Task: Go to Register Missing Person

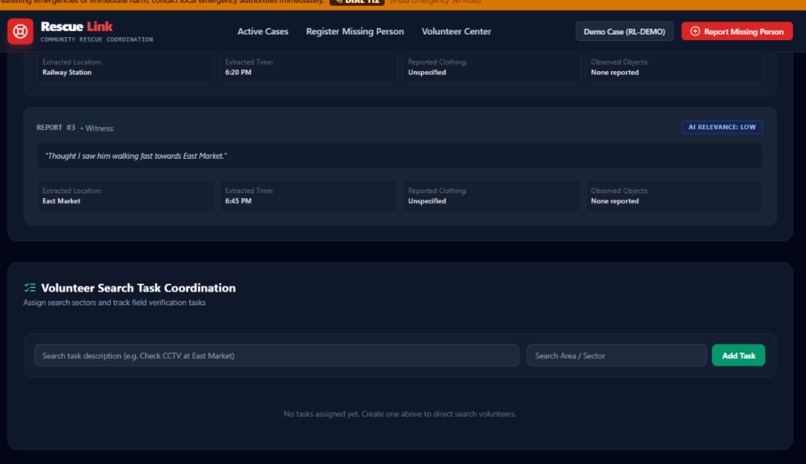Action: click(355, 31)
